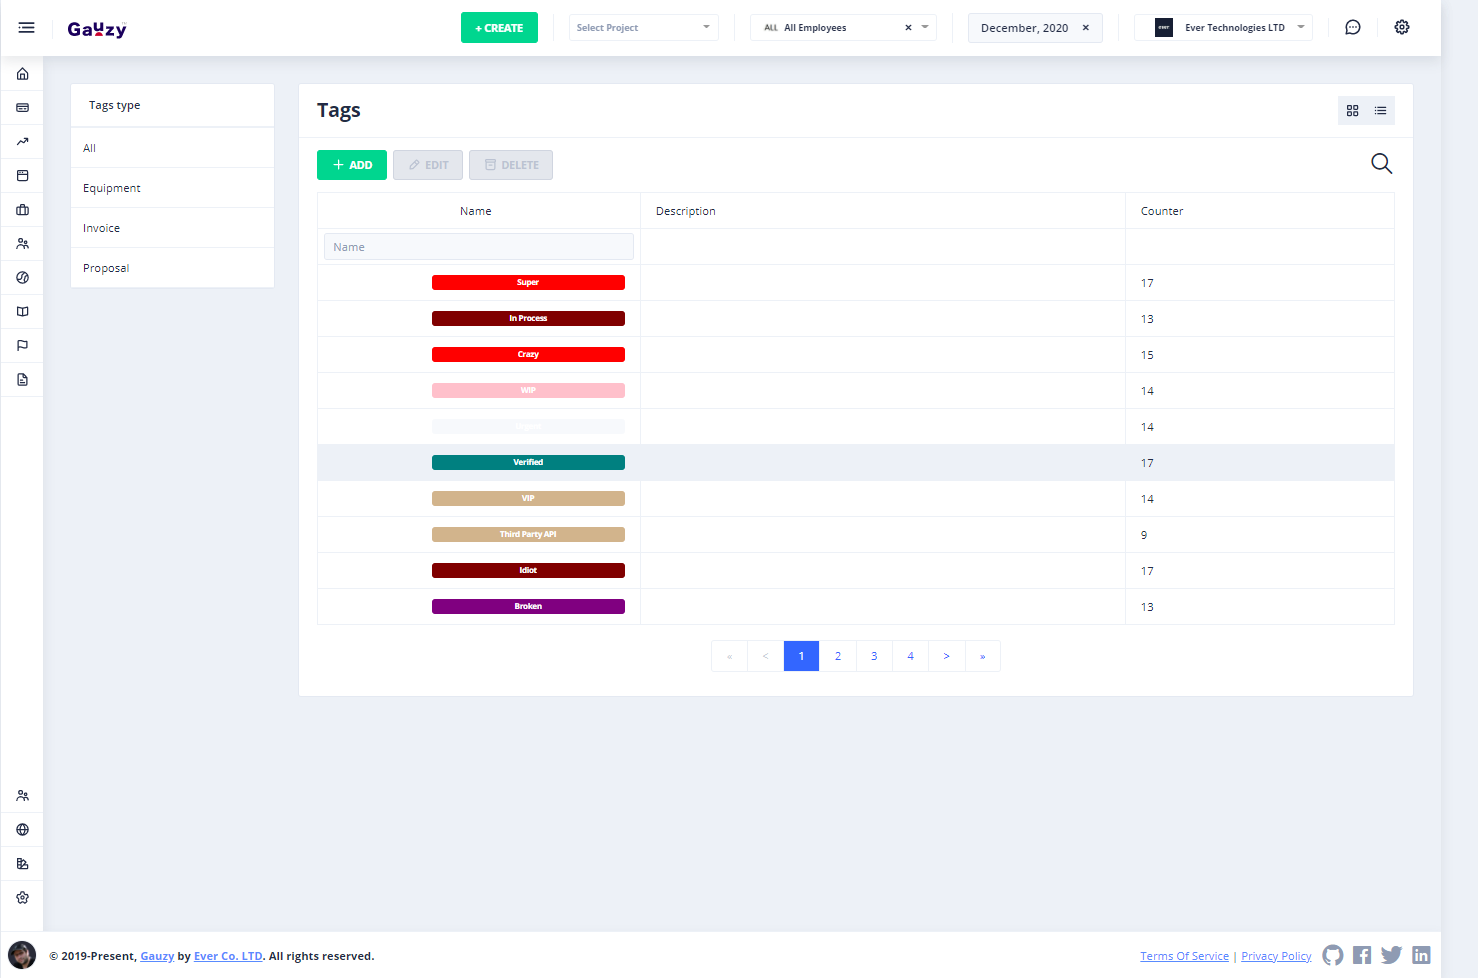This screenshot has height=978, width=1478.
Task: Click the green Add tag button
Action: click(x=352, y=165)
